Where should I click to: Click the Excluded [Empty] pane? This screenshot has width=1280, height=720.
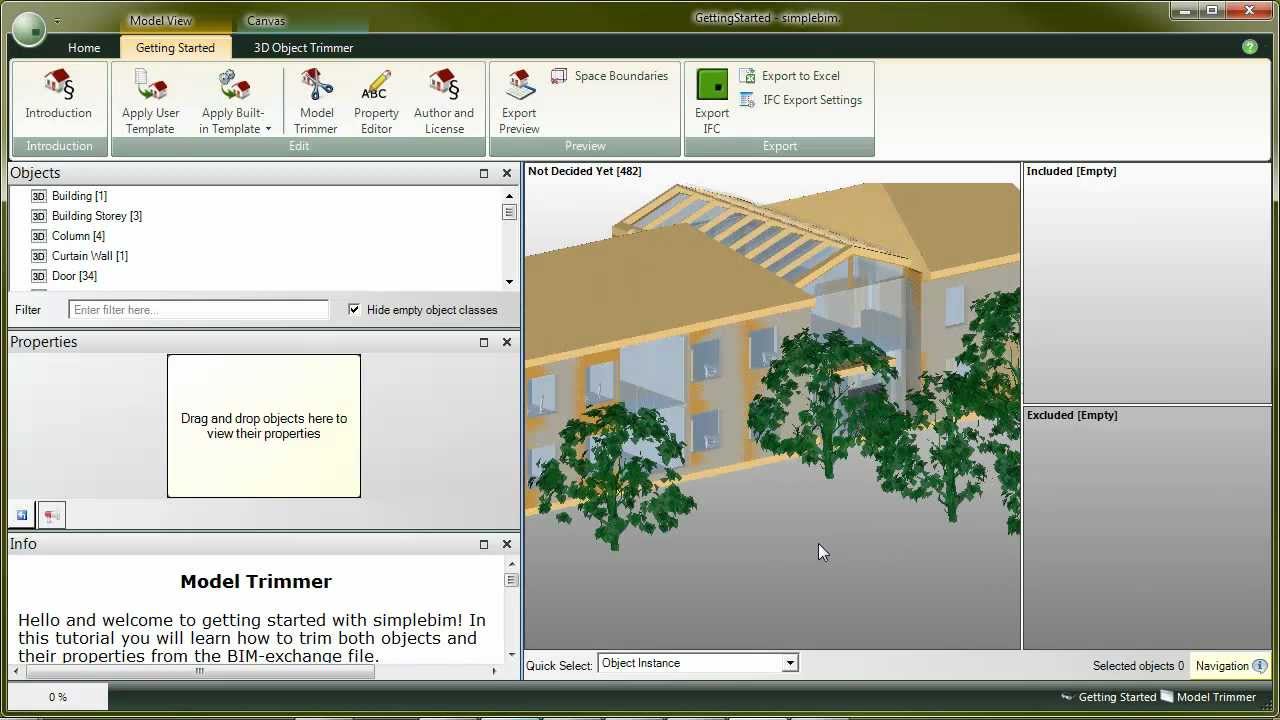tap(1147, 528)
